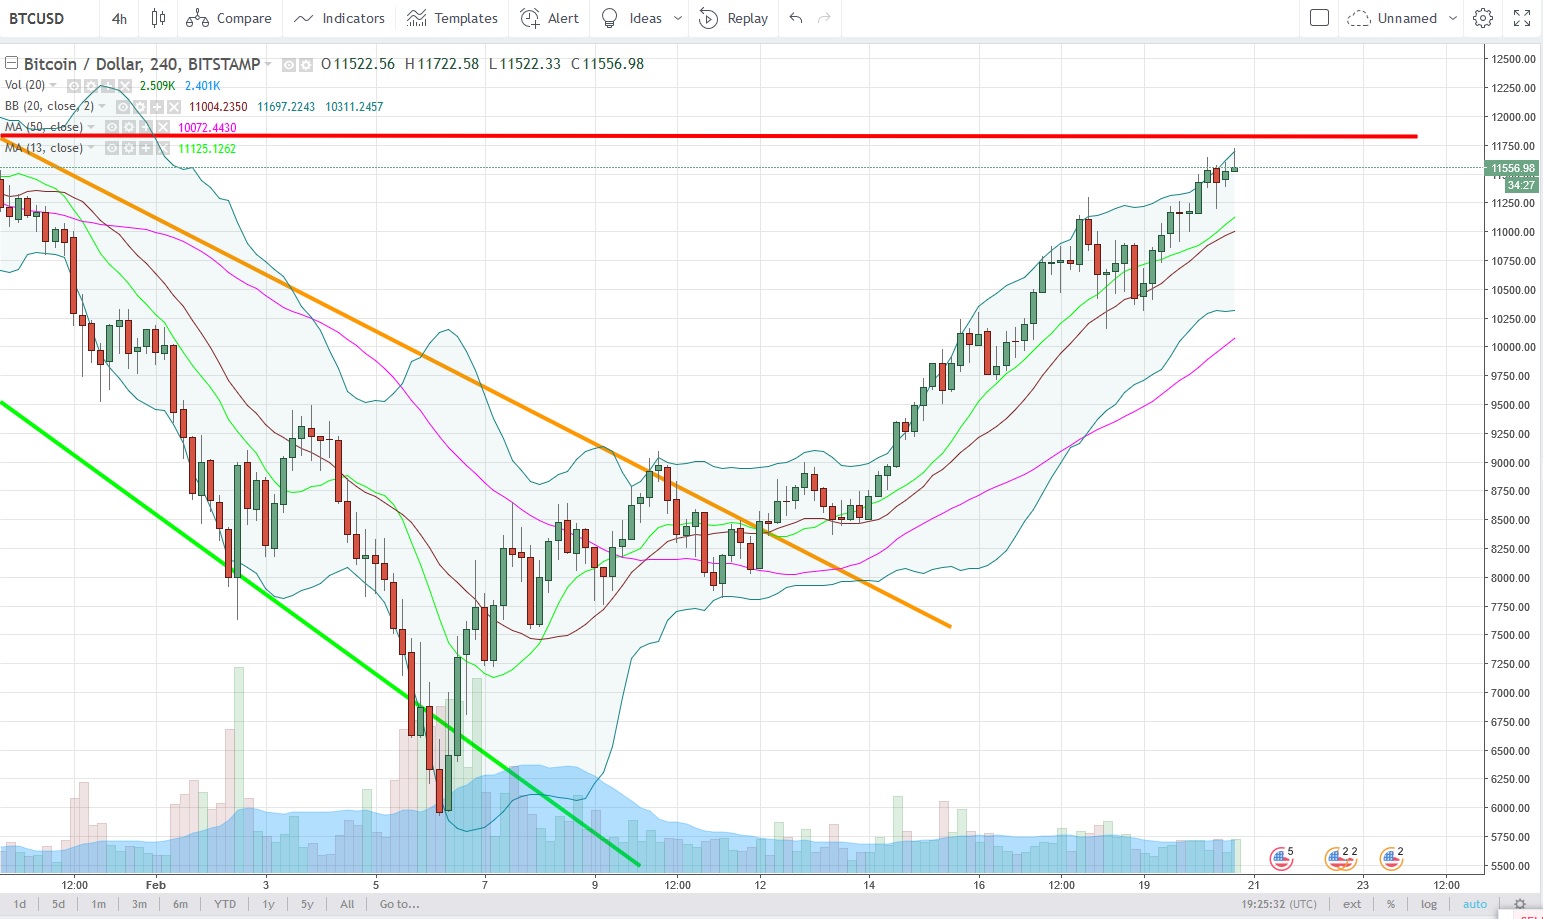
Task: Collapse the indicator legend box icon
Action: coord(11,63)
